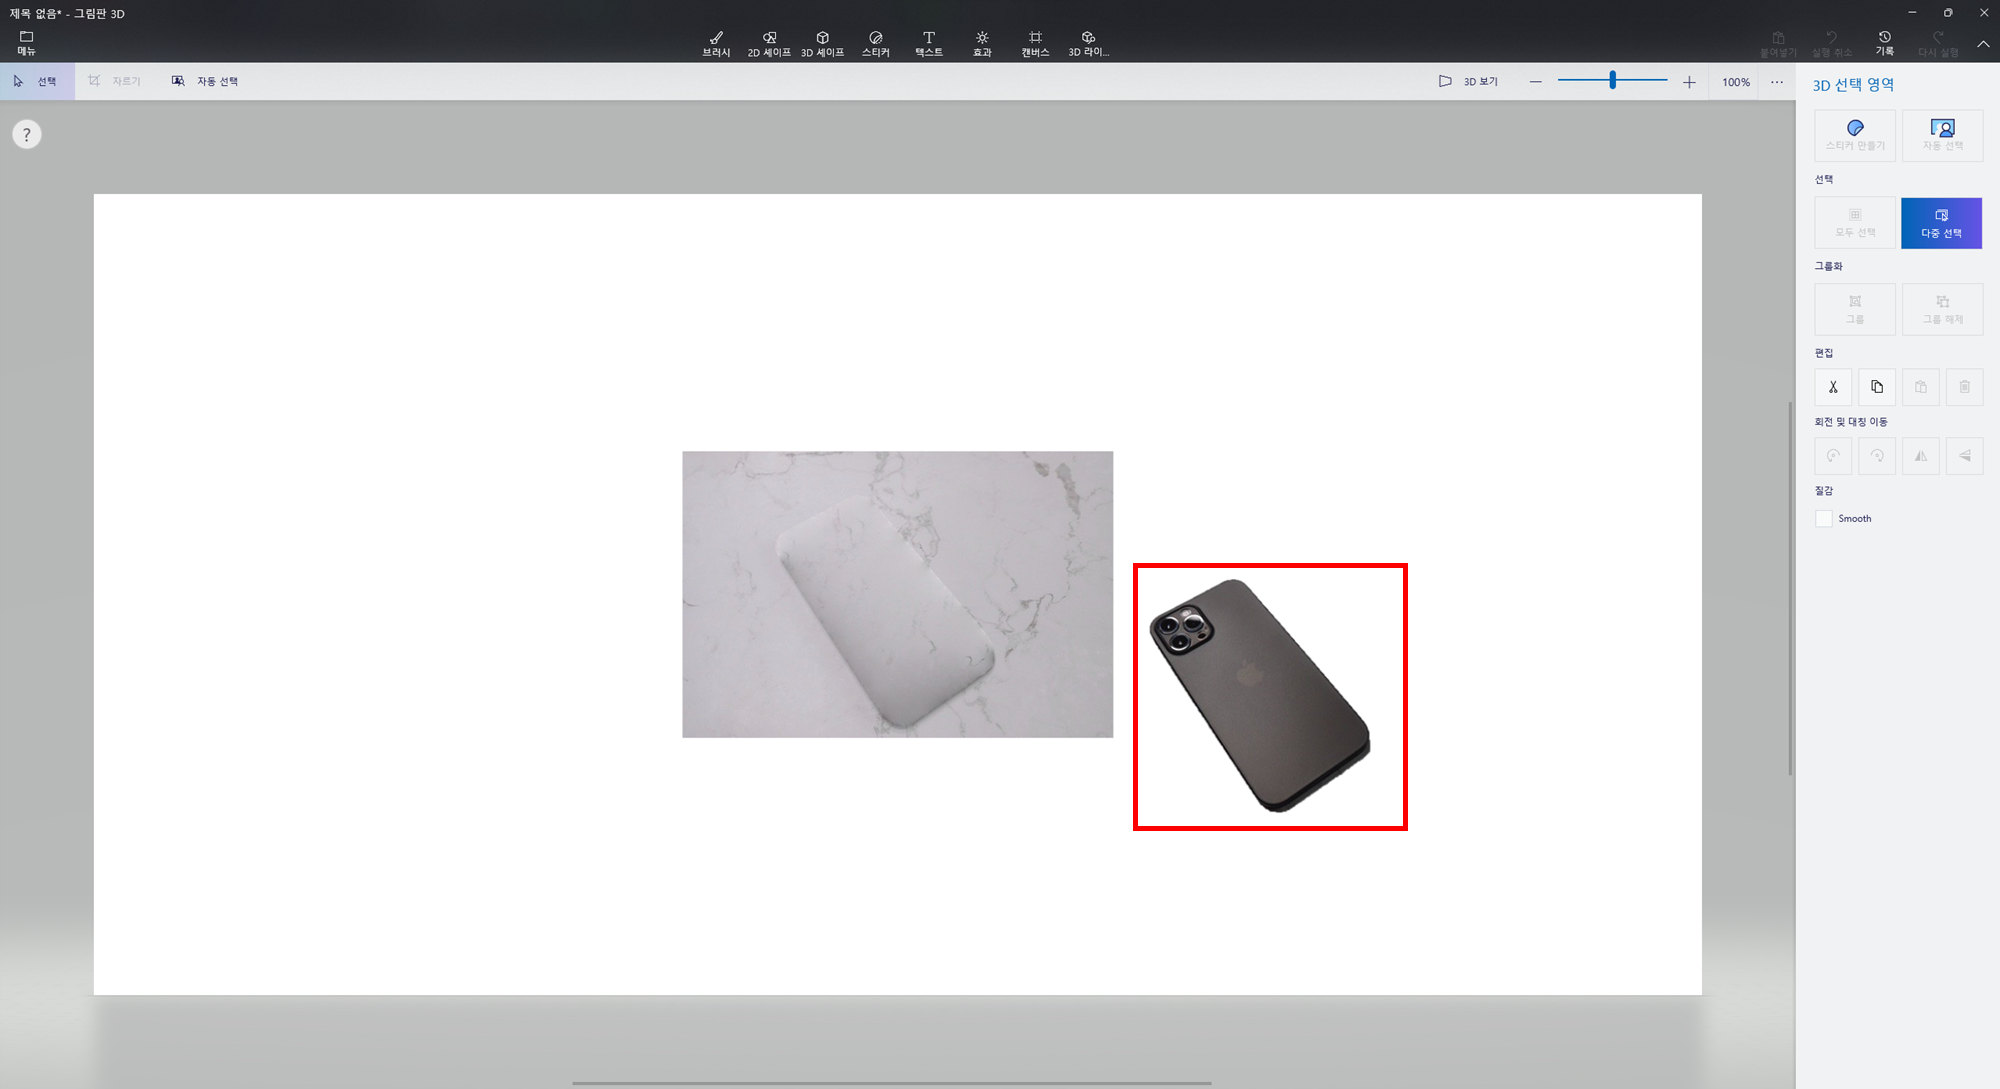The height and width of the screenshot is (1089, 2000).
Task: Enable the Smooth checkbox
Action: pos(1824,518)
